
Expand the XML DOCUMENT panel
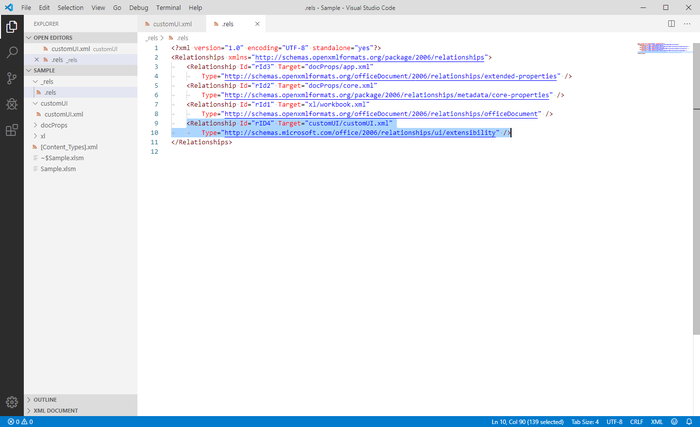[56, 410]
